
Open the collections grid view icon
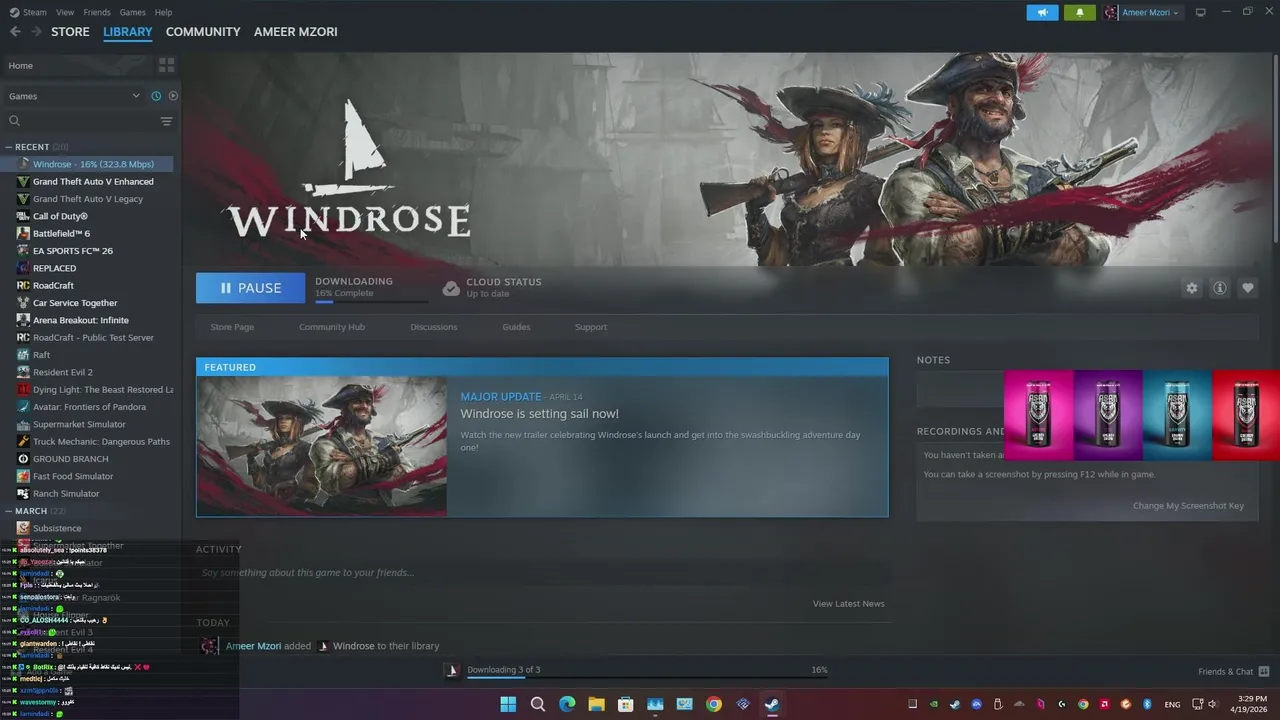(x=166, y=65)
